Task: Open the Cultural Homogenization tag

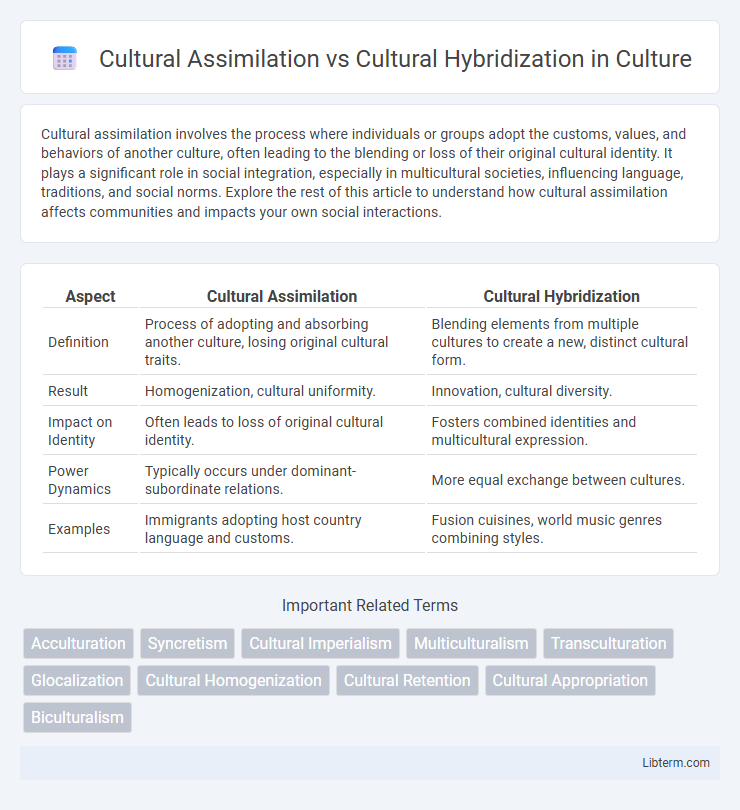Action: pyautogui.click(x=234, y=680)
